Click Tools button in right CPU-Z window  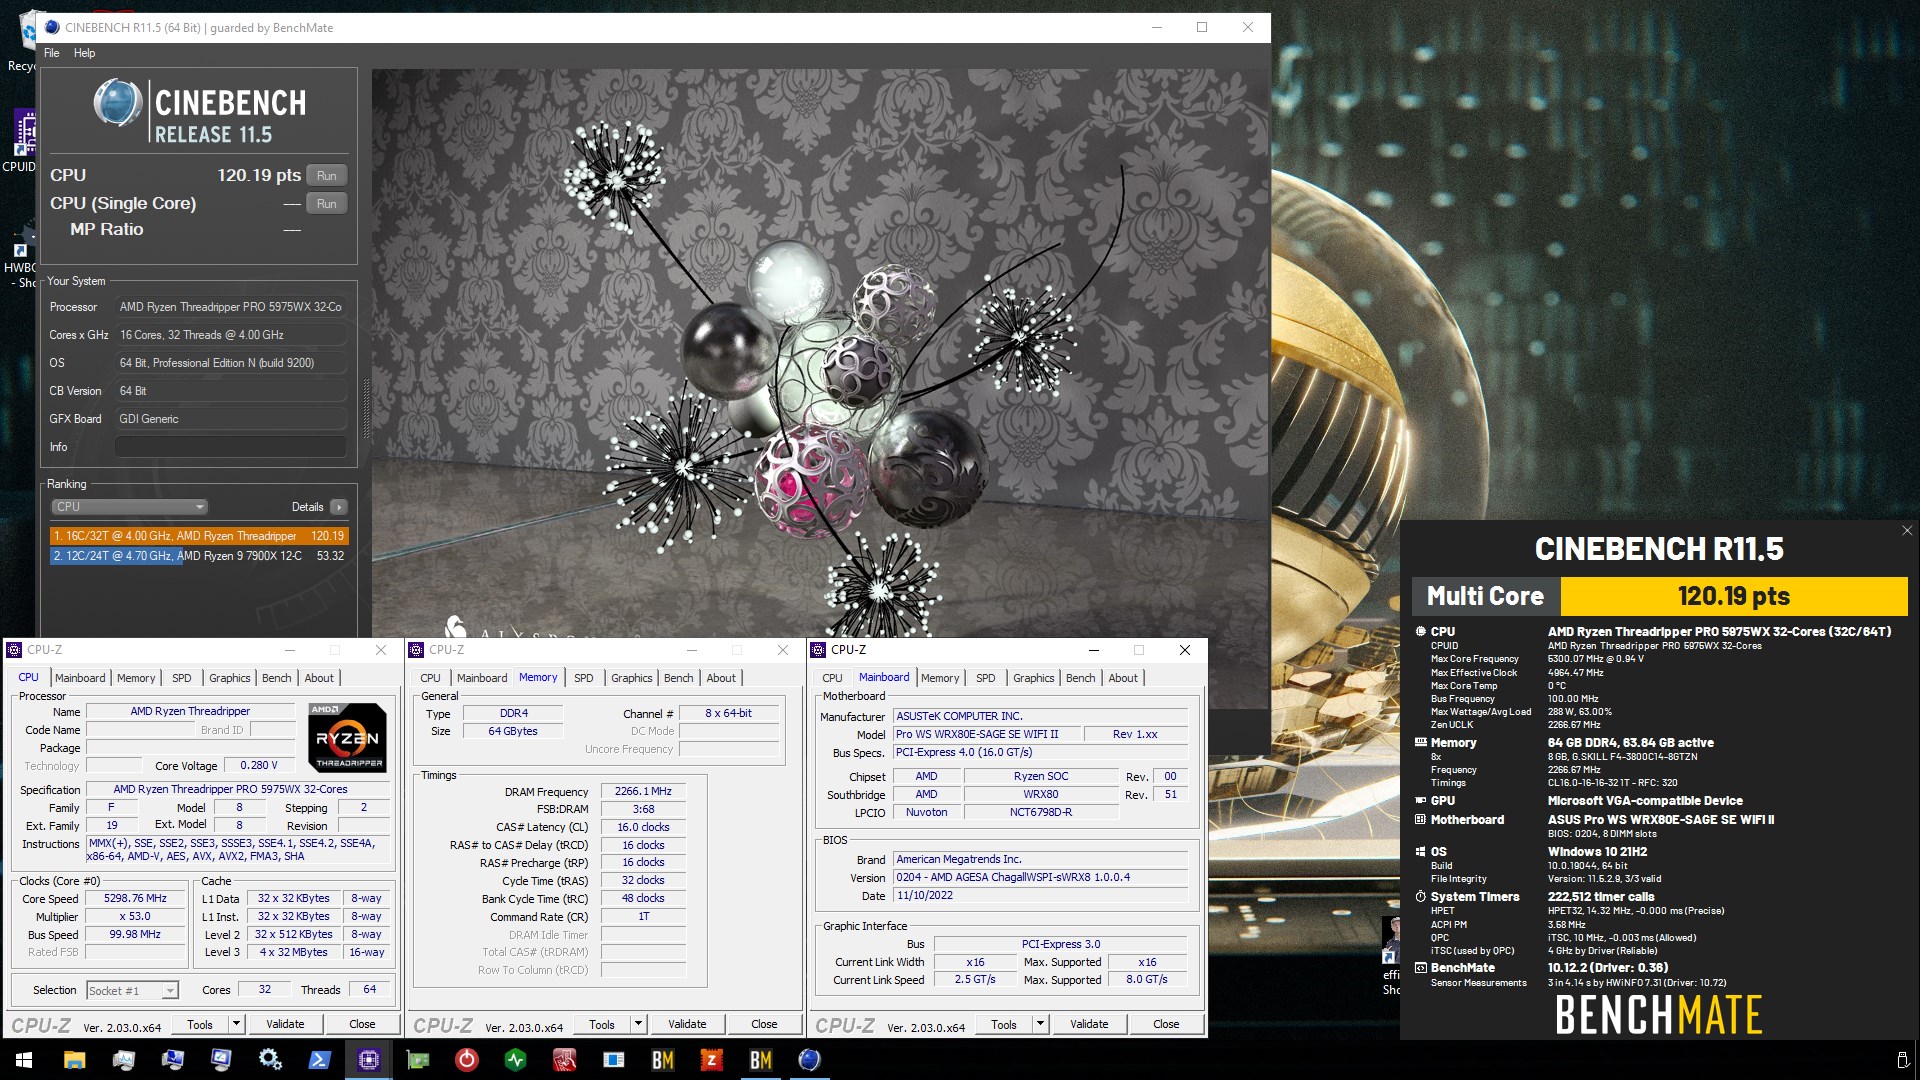click(1004, 1024)
